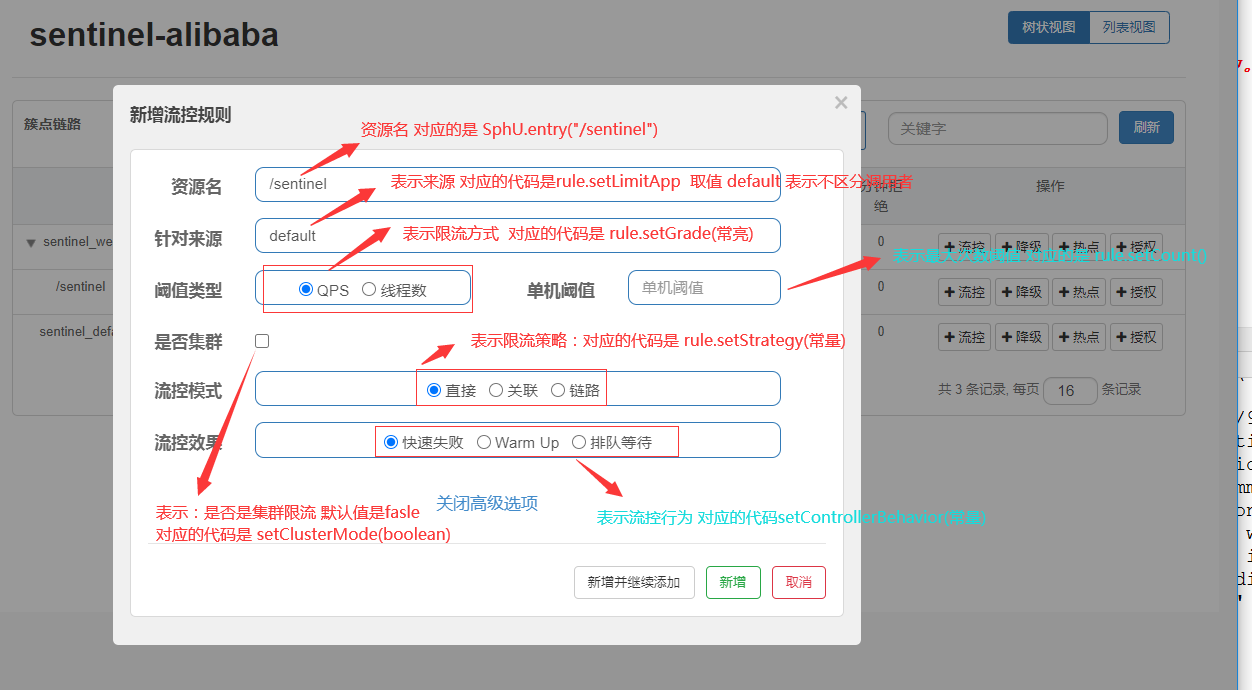Click the 针对来源 field containing default

[x=517, y=236]
